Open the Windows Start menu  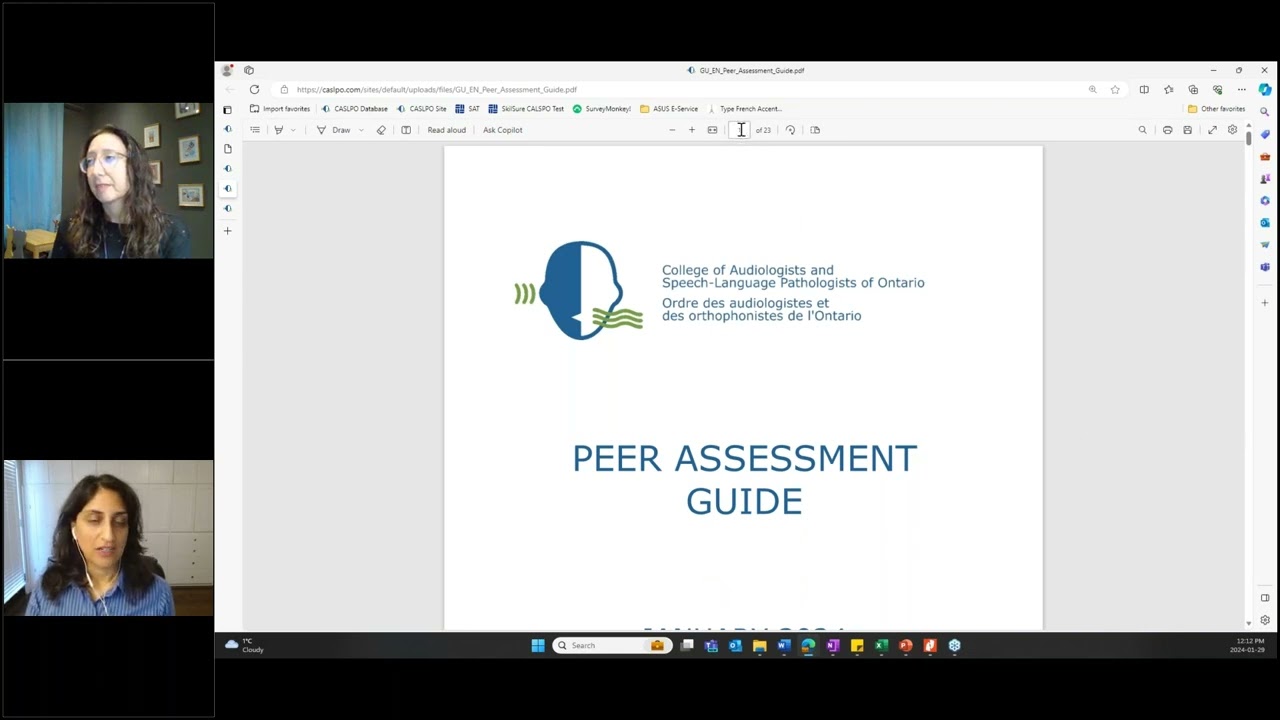538,646
